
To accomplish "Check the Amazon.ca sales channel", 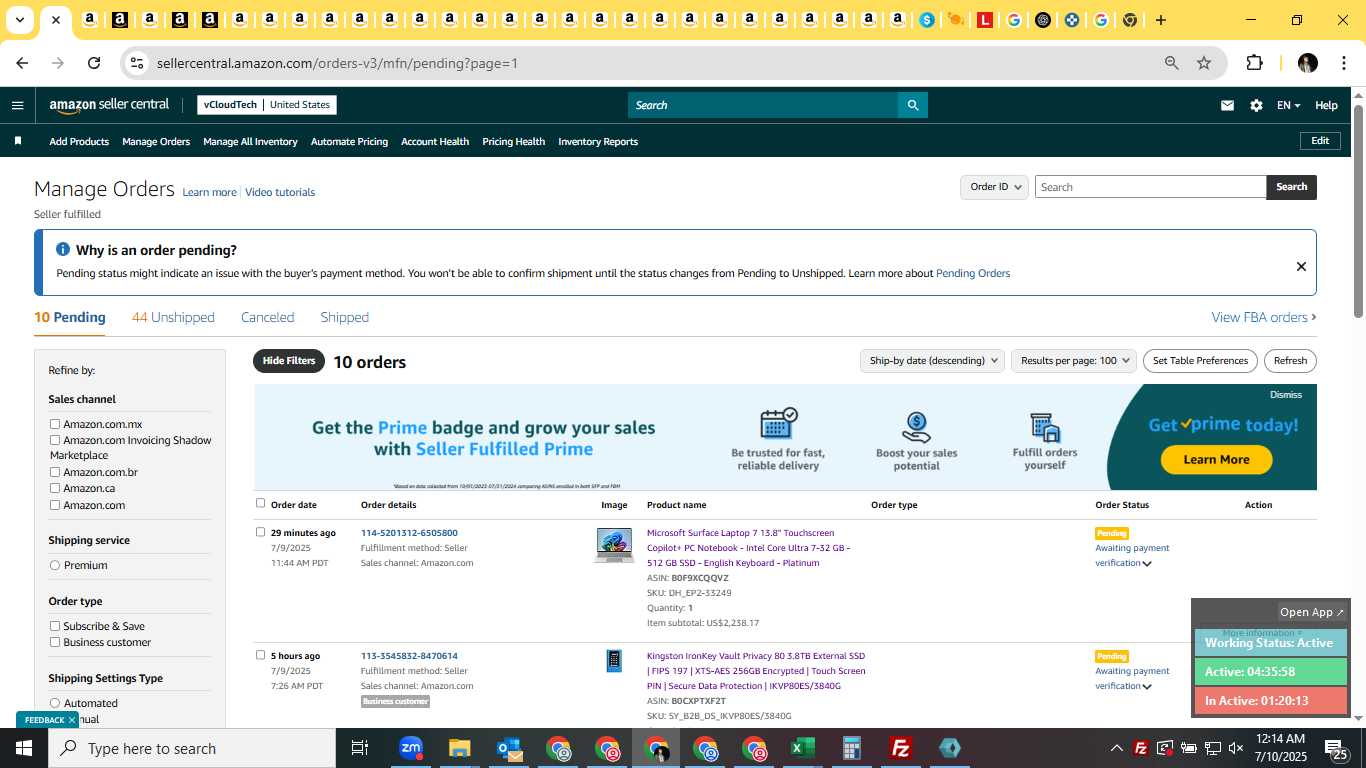I will tap(55, 488).
